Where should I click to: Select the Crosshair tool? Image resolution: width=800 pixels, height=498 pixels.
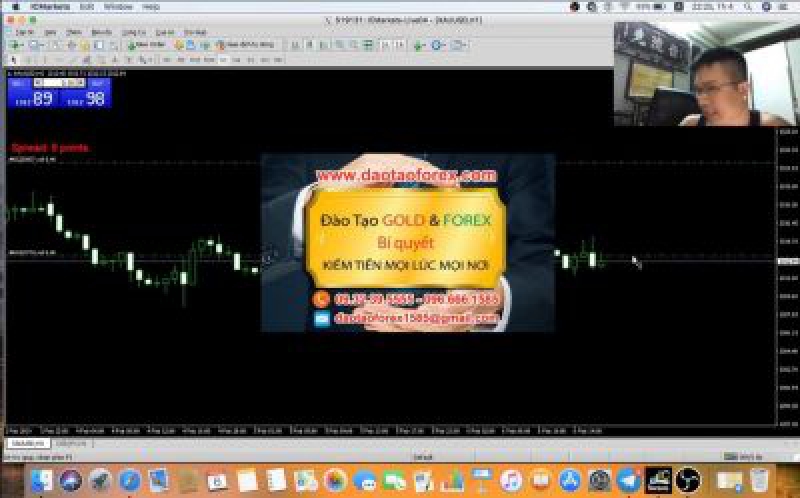(28, 60)
